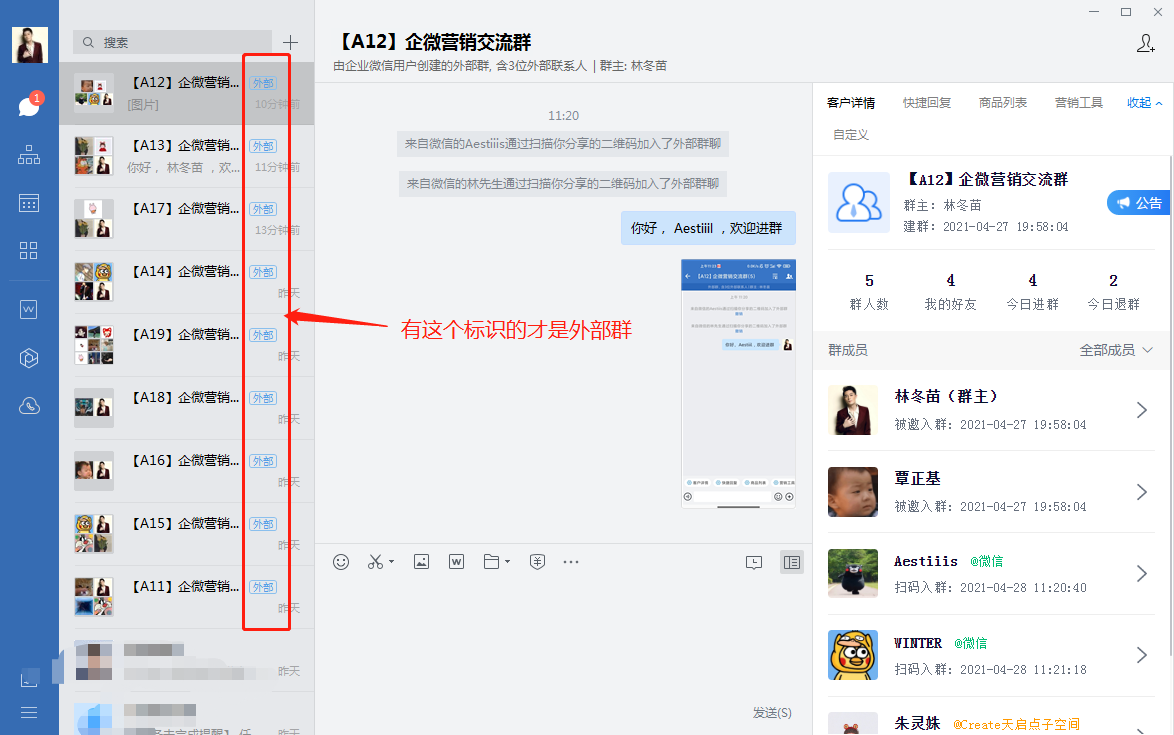This screenshot has width=1174, height=735.
Task: Switch to the 客户详情 tab
Action: click(x=851, y=103)
